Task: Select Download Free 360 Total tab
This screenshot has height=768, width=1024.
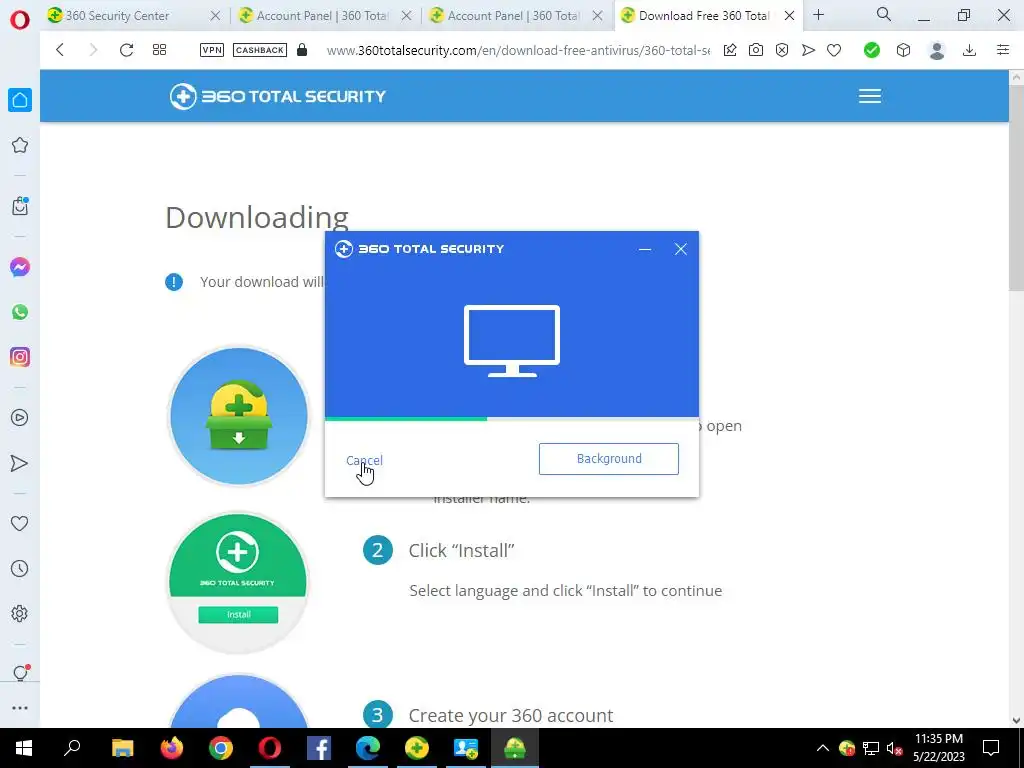Action: pyautogui.click(x=708, y=16)
